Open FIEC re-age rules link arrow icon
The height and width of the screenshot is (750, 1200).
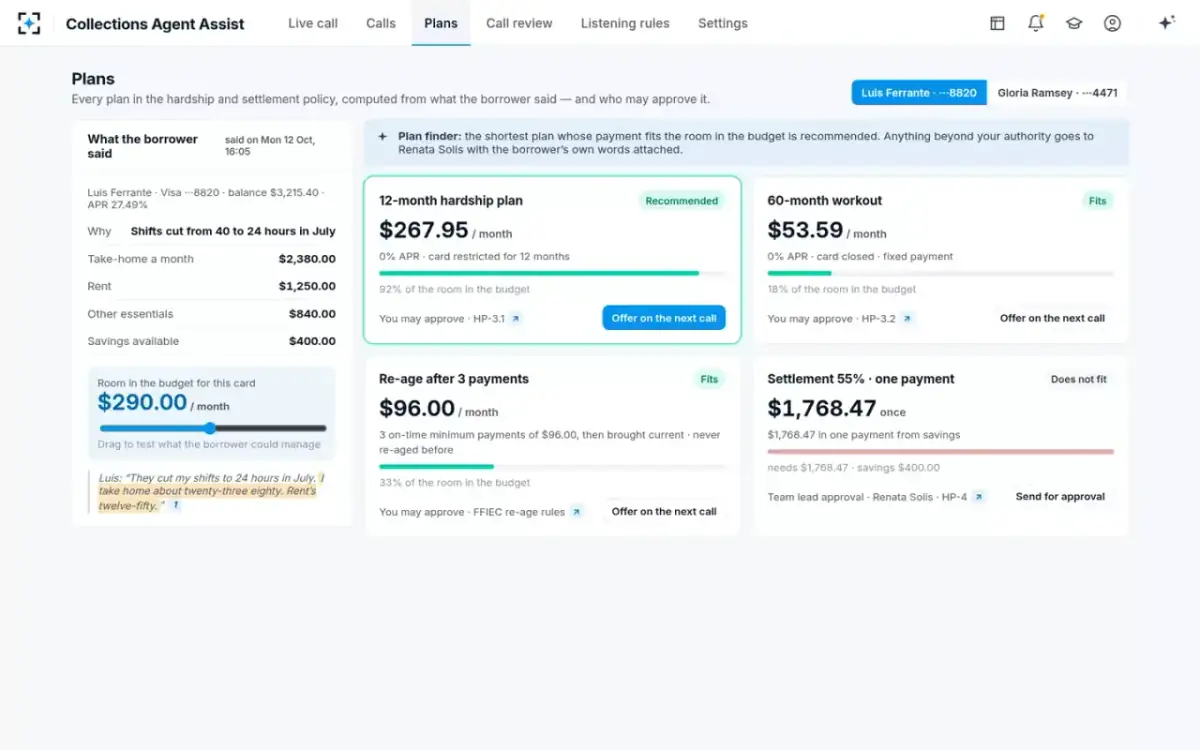576,512
